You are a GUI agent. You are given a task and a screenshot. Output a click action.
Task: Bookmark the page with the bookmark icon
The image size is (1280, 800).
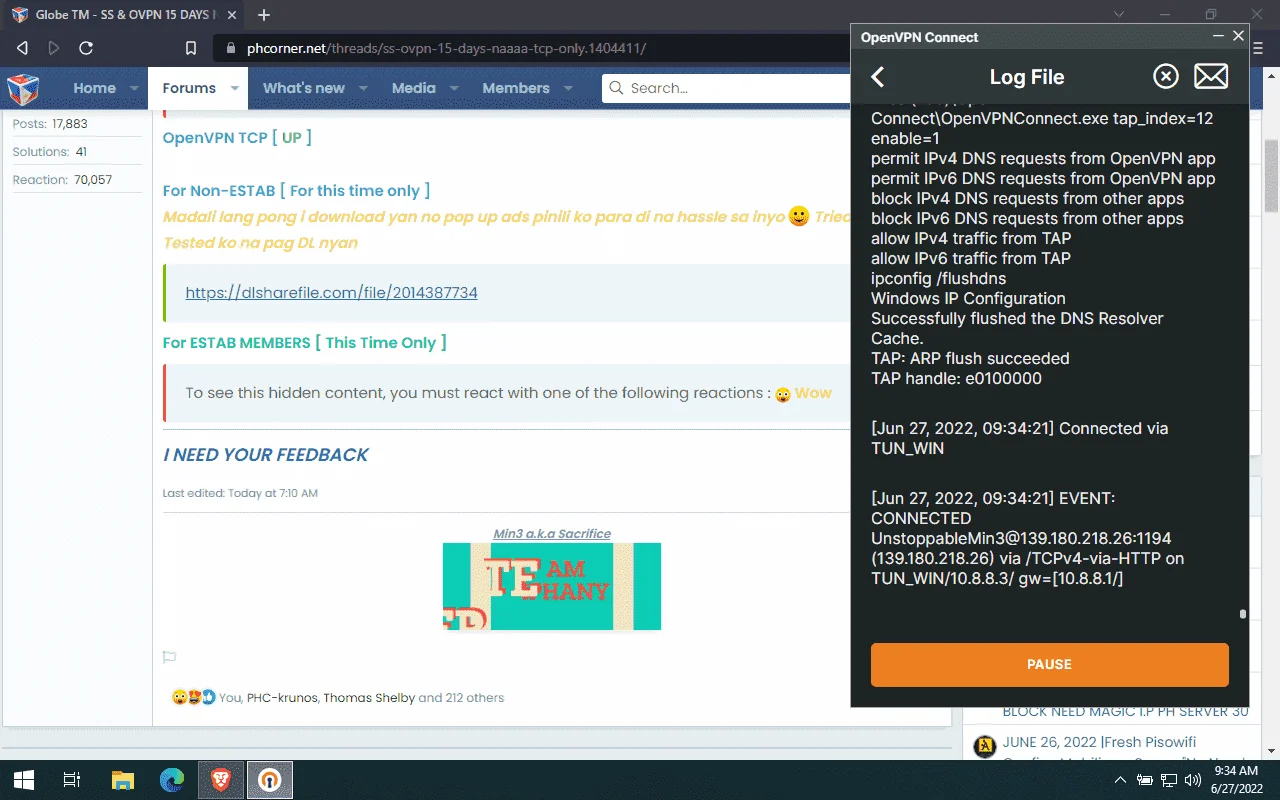[191, 48]
